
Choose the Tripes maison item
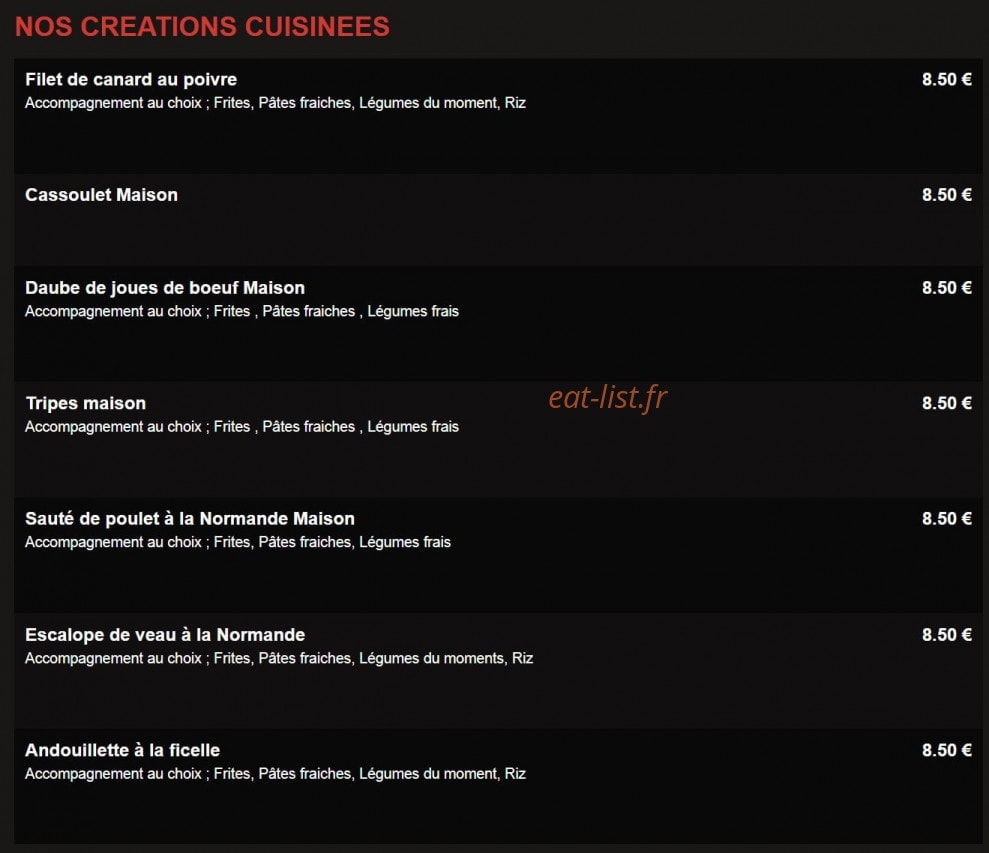[x=86, y=403]
